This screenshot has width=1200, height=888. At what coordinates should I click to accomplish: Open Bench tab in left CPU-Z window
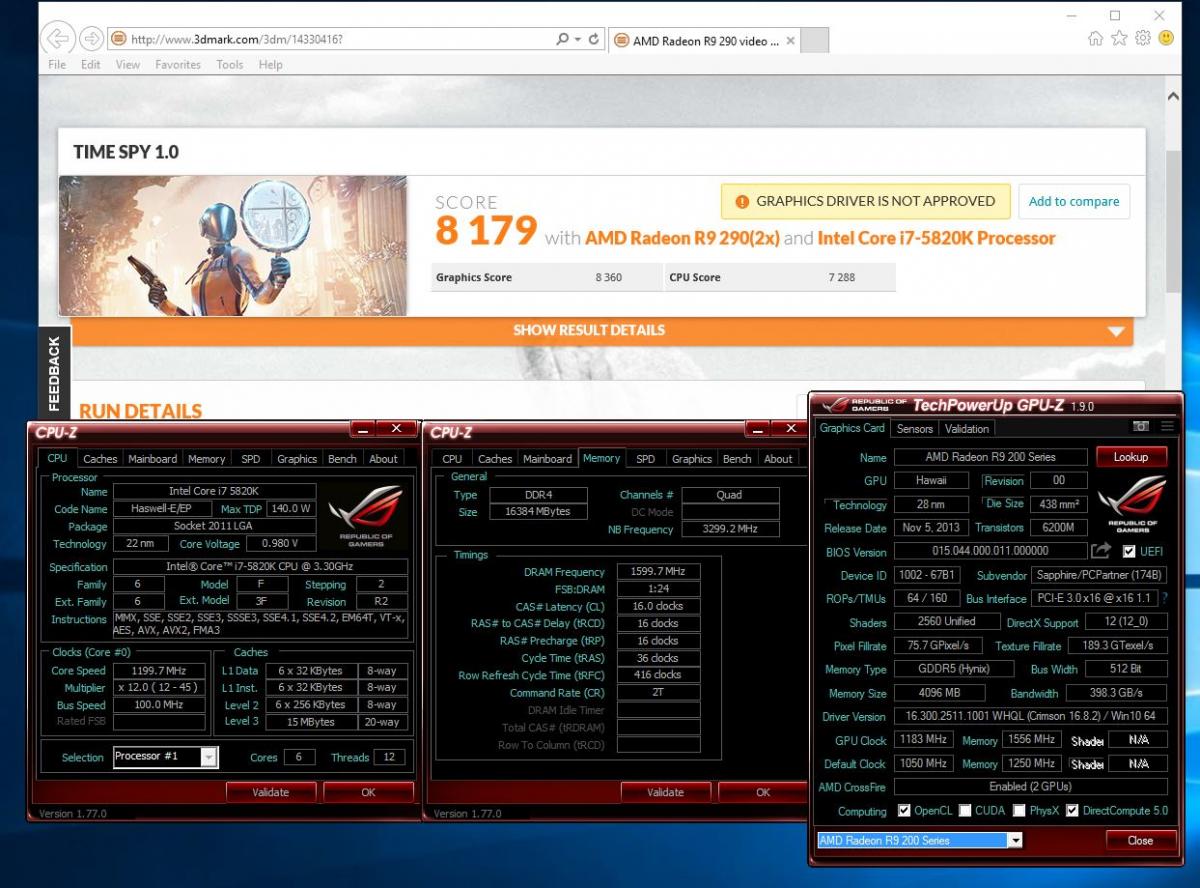[342, 459]
